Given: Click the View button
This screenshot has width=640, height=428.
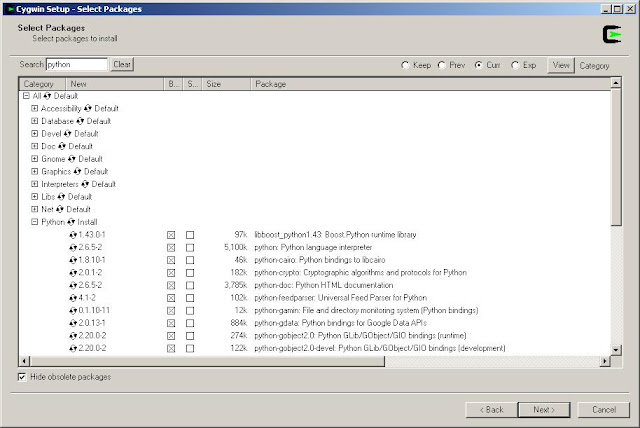Looking at the screenshot, I should pos(561,65).
